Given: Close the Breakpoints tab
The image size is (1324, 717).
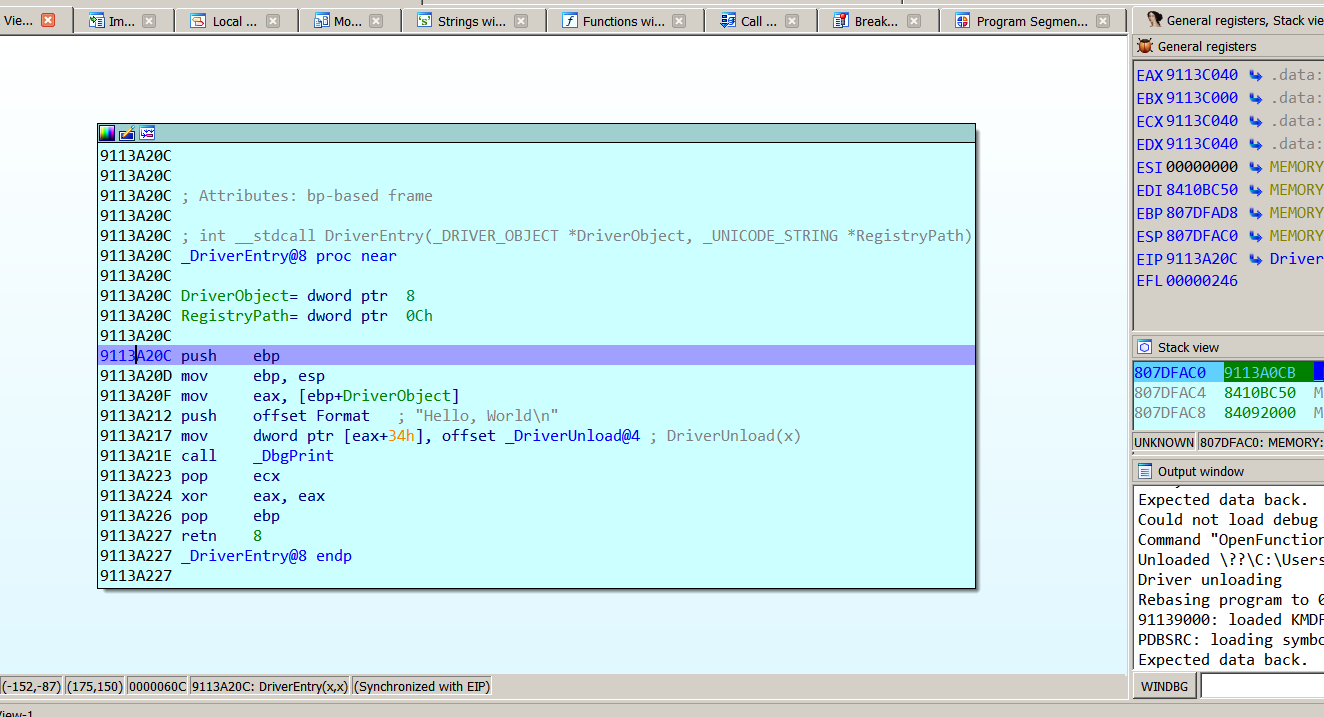Looking at the screenshot, I should (x=914, y=21).
